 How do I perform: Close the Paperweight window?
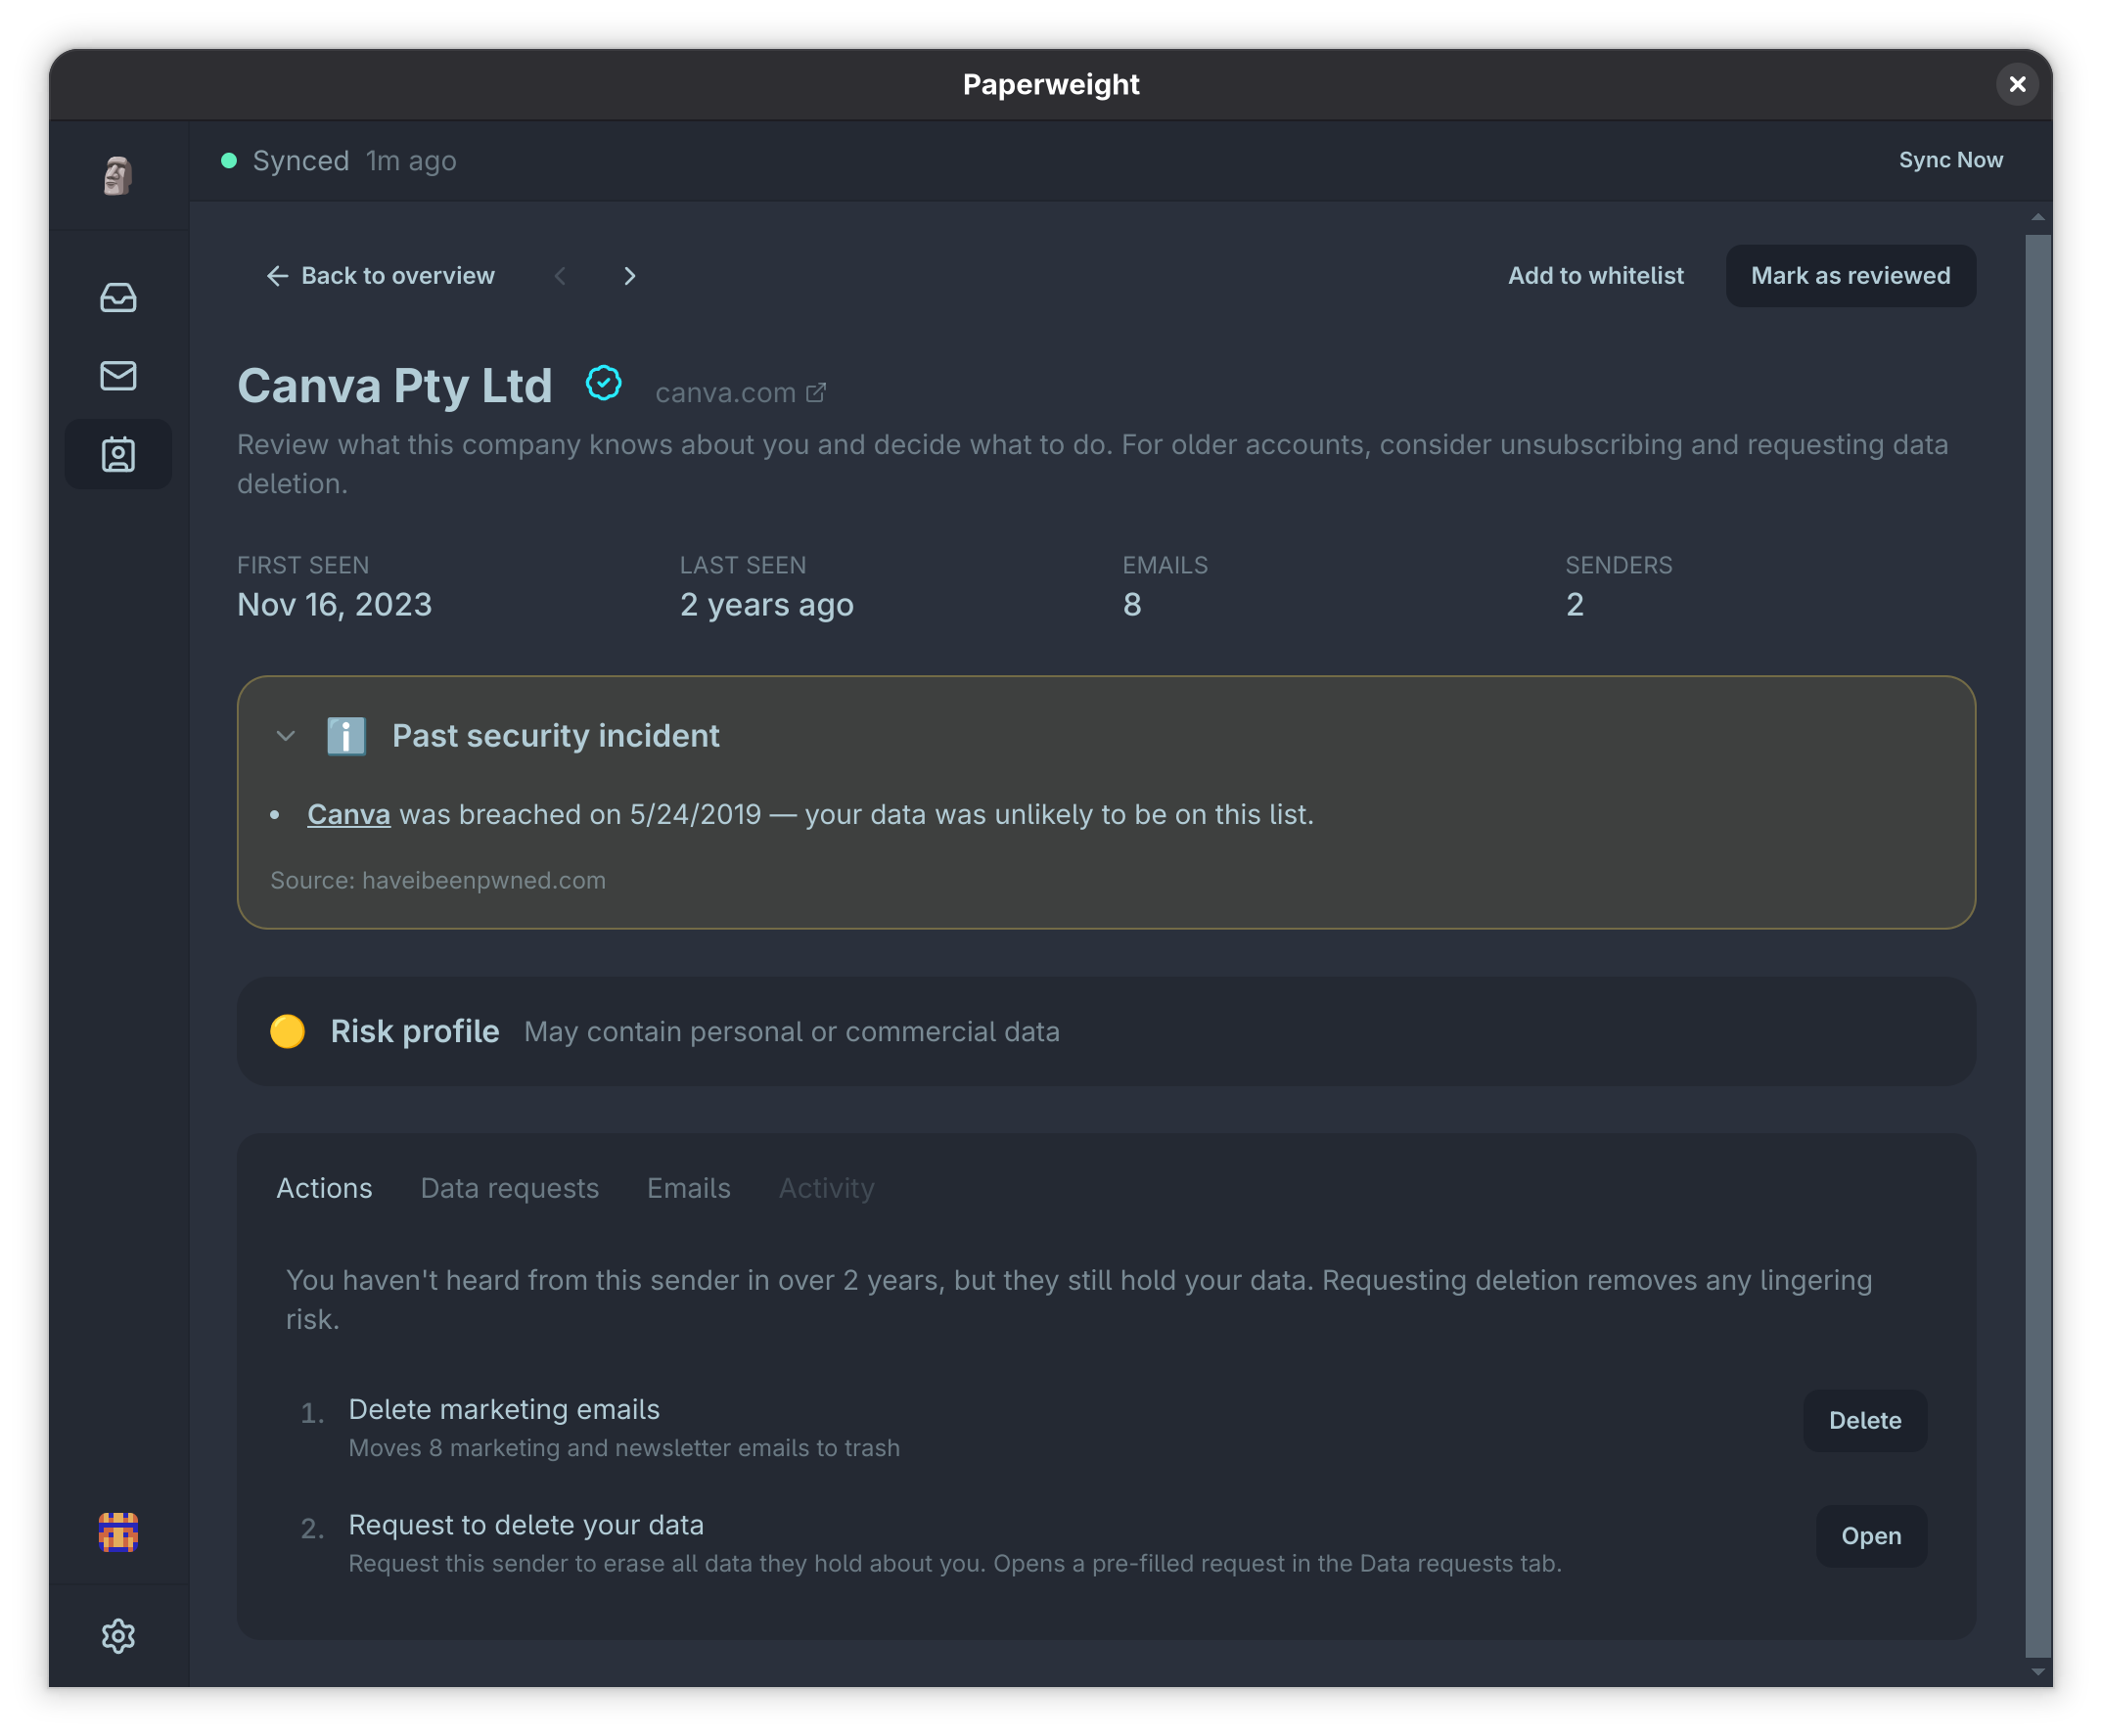[2017, 84]
